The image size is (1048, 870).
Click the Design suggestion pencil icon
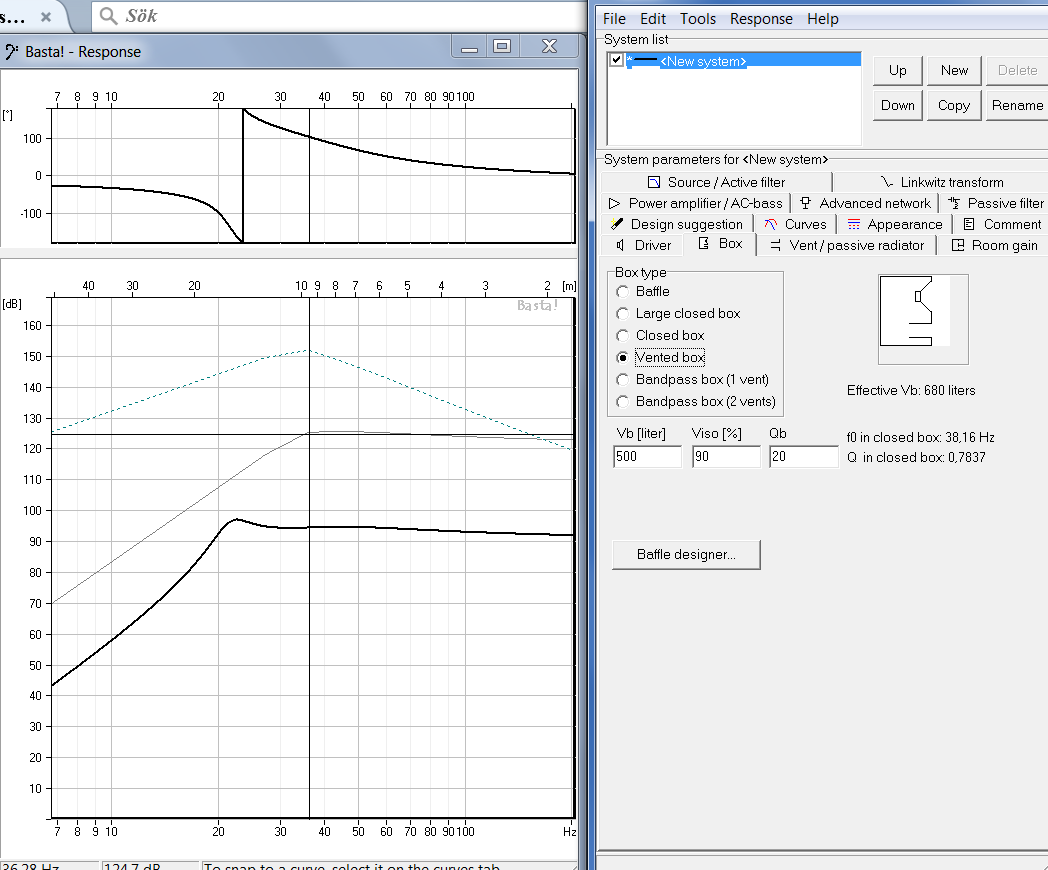pos(616,224)
